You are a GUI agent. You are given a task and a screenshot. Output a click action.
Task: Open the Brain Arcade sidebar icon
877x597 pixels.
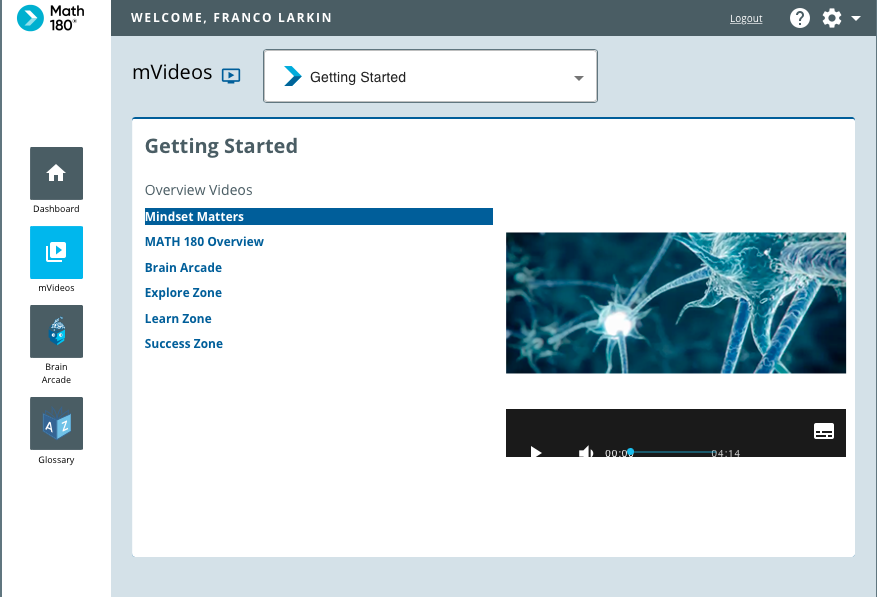pyautogui.click(x=56, y=331)
